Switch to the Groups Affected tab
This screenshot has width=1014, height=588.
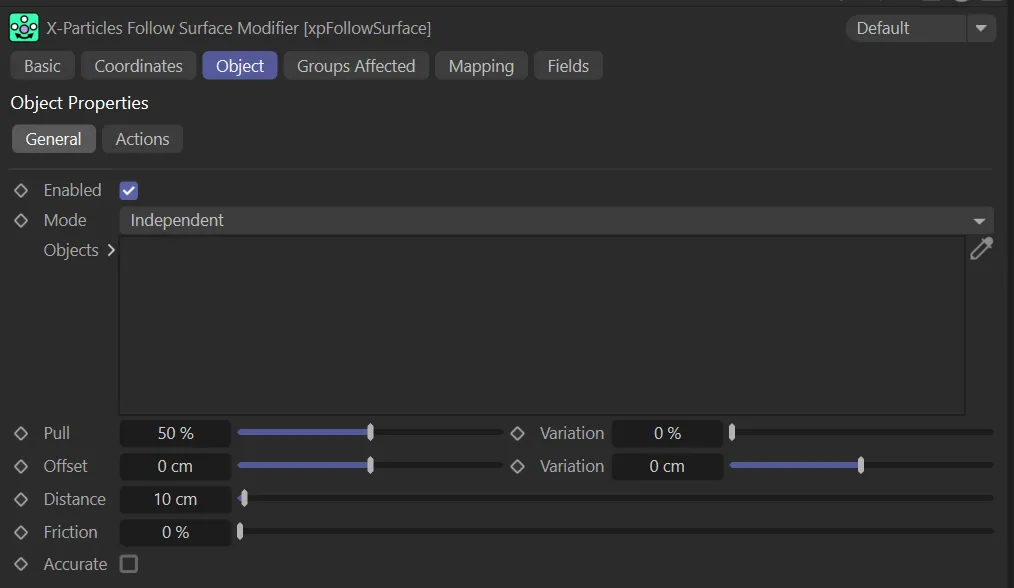point(356,66)
